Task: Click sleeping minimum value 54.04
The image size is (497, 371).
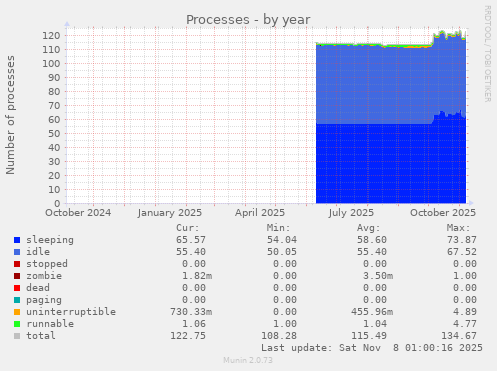Action: [282, 240]
